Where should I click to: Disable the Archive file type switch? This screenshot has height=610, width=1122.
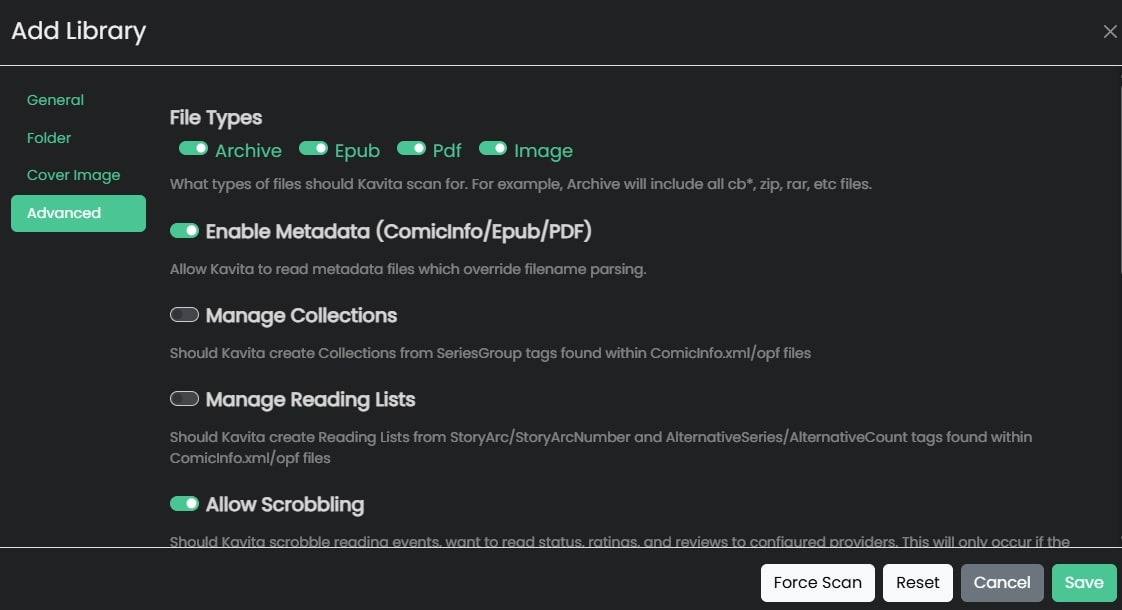click(x=193, y=149)
